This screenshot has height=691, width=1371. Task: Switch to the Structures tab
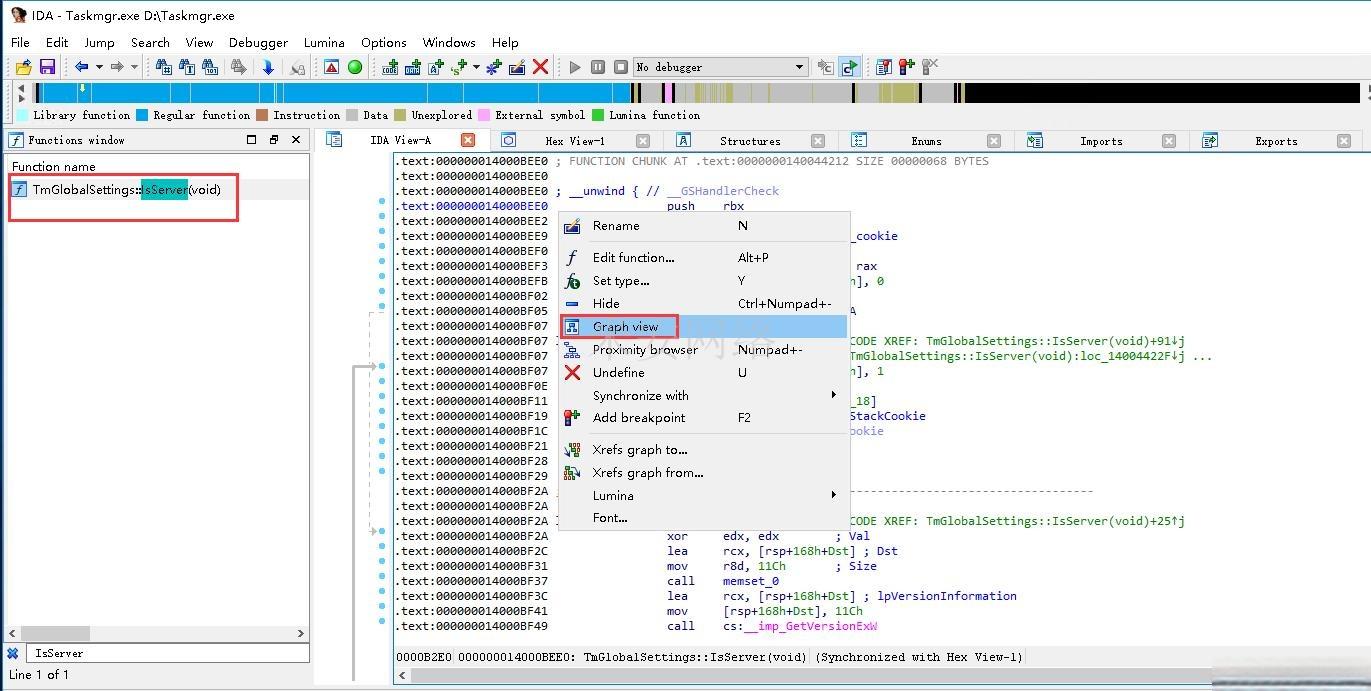click(749, 141)
